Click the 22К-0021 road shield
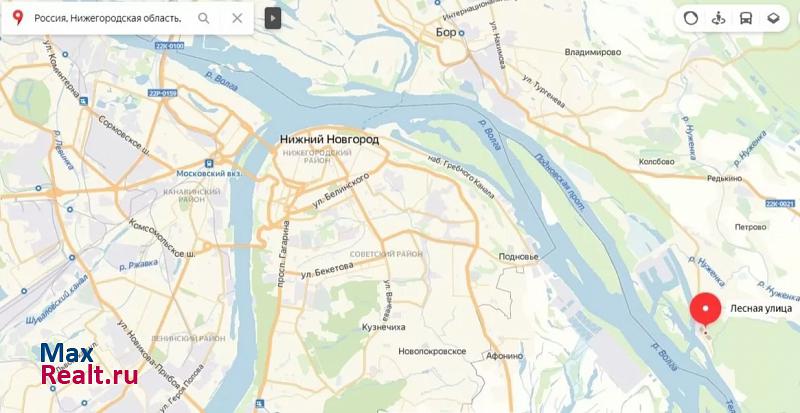 (x=780, y=204)
